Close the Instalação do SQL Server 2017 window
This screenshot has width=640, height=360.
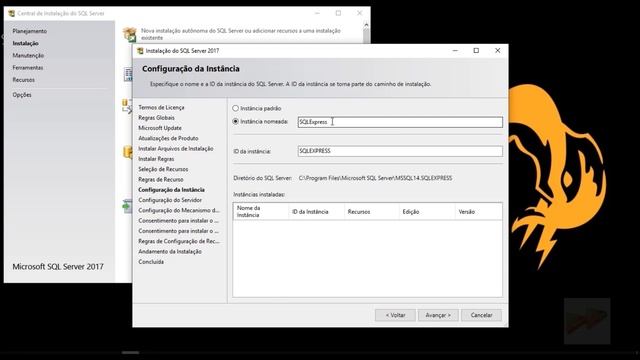(497, 51)
